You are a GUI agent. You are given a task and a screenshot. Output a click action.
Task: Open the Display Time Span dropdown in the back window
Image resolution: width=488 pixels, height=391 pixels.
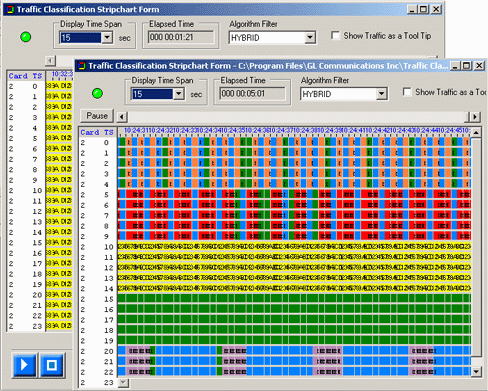[x=107, y=38]
